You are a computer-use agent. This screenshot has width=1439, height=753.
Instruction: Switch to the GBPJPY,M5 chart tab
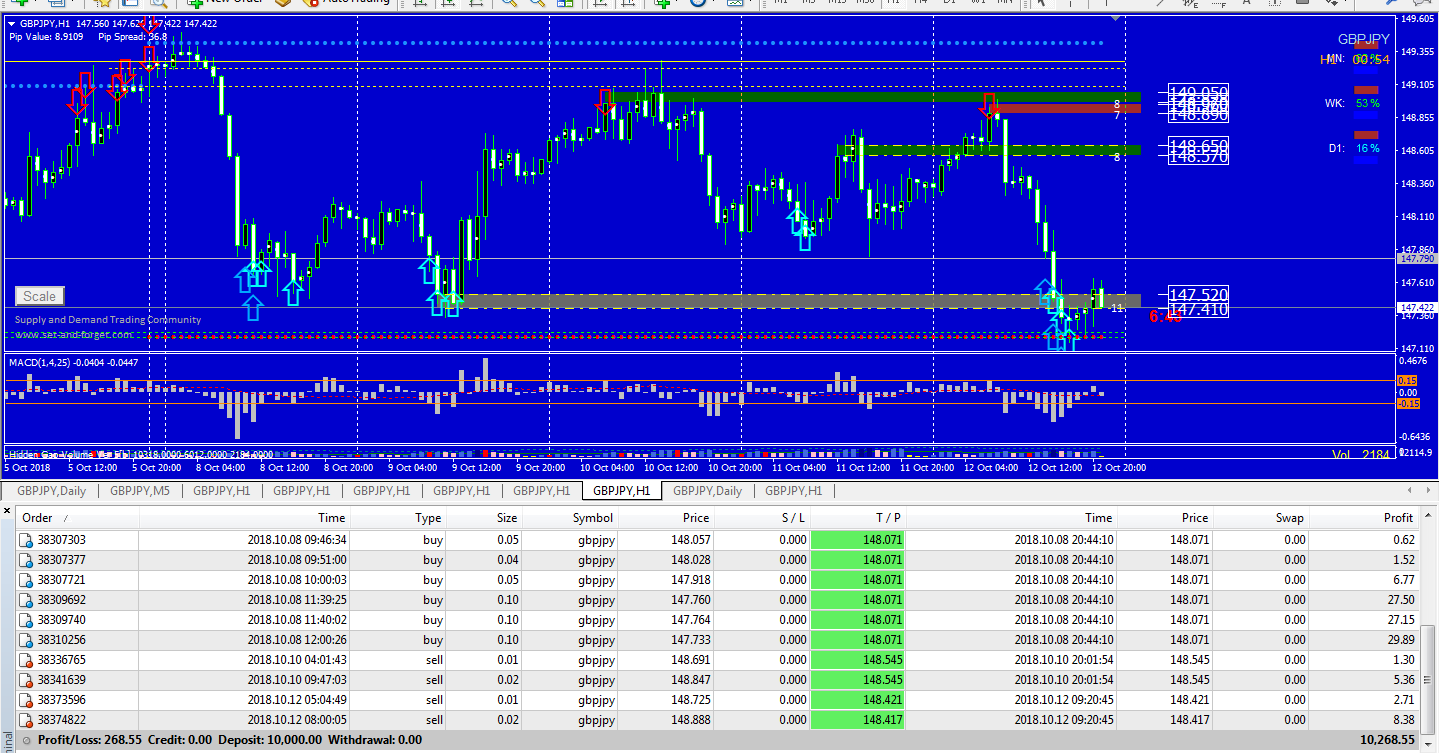[x=140, y=491]
